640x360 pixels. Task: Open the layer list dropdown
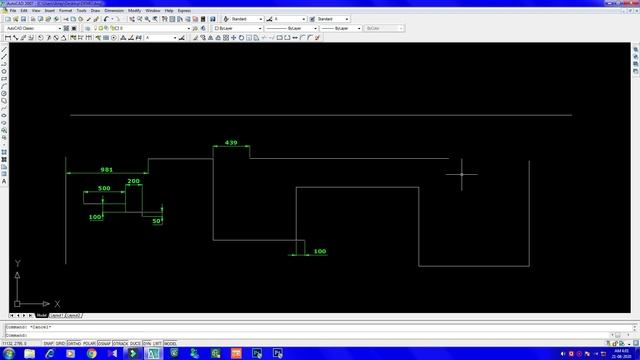tap(142, 28)
